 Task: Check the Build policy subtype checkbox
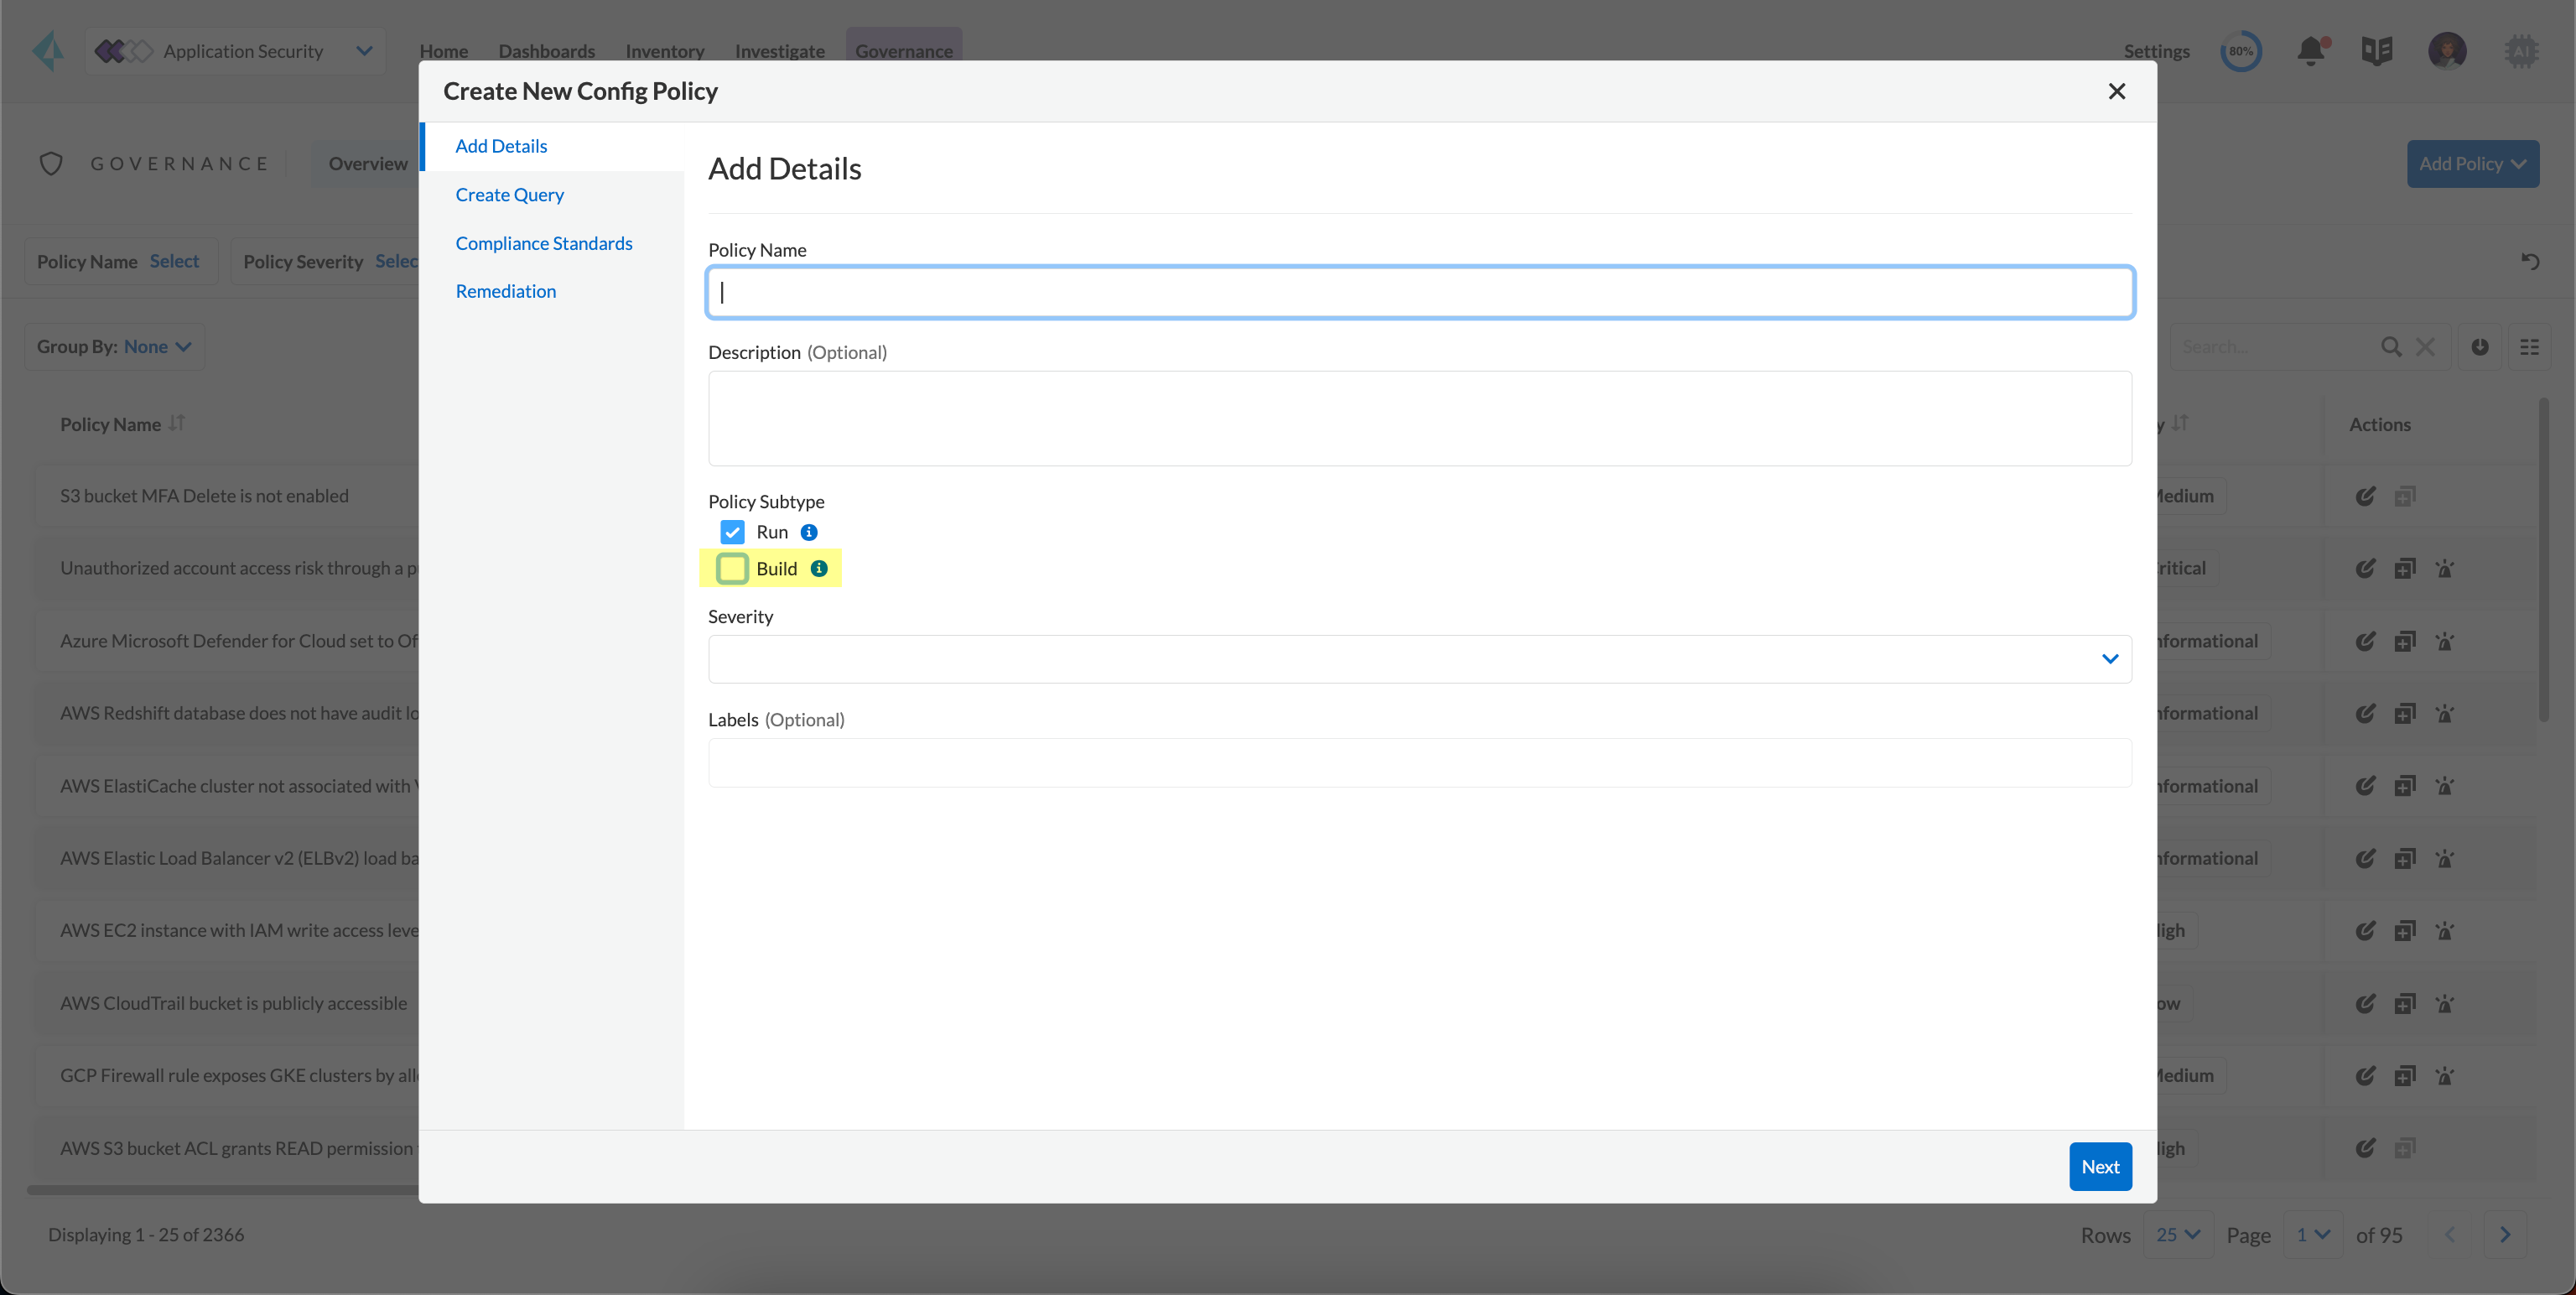732,568
